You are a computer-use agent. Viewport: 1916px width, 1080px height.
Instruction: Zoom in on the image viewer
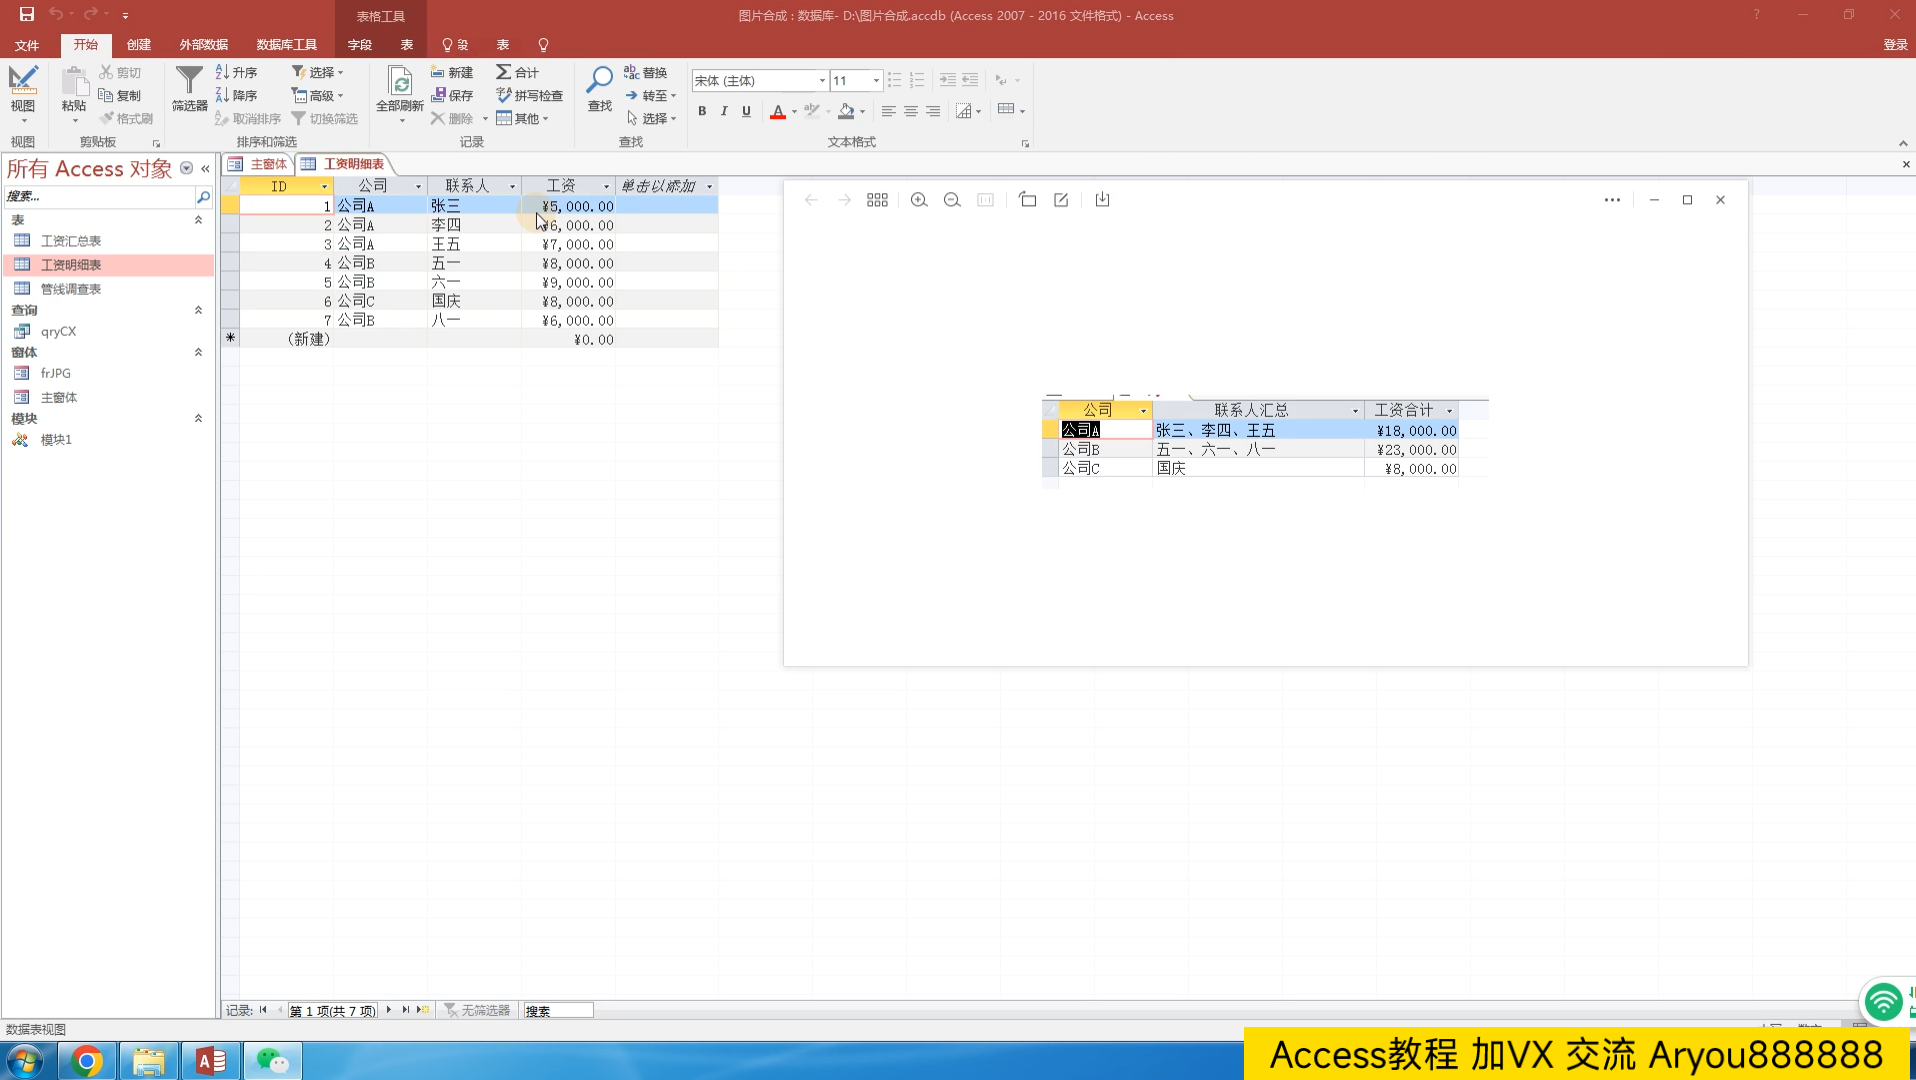click(919, 200)
